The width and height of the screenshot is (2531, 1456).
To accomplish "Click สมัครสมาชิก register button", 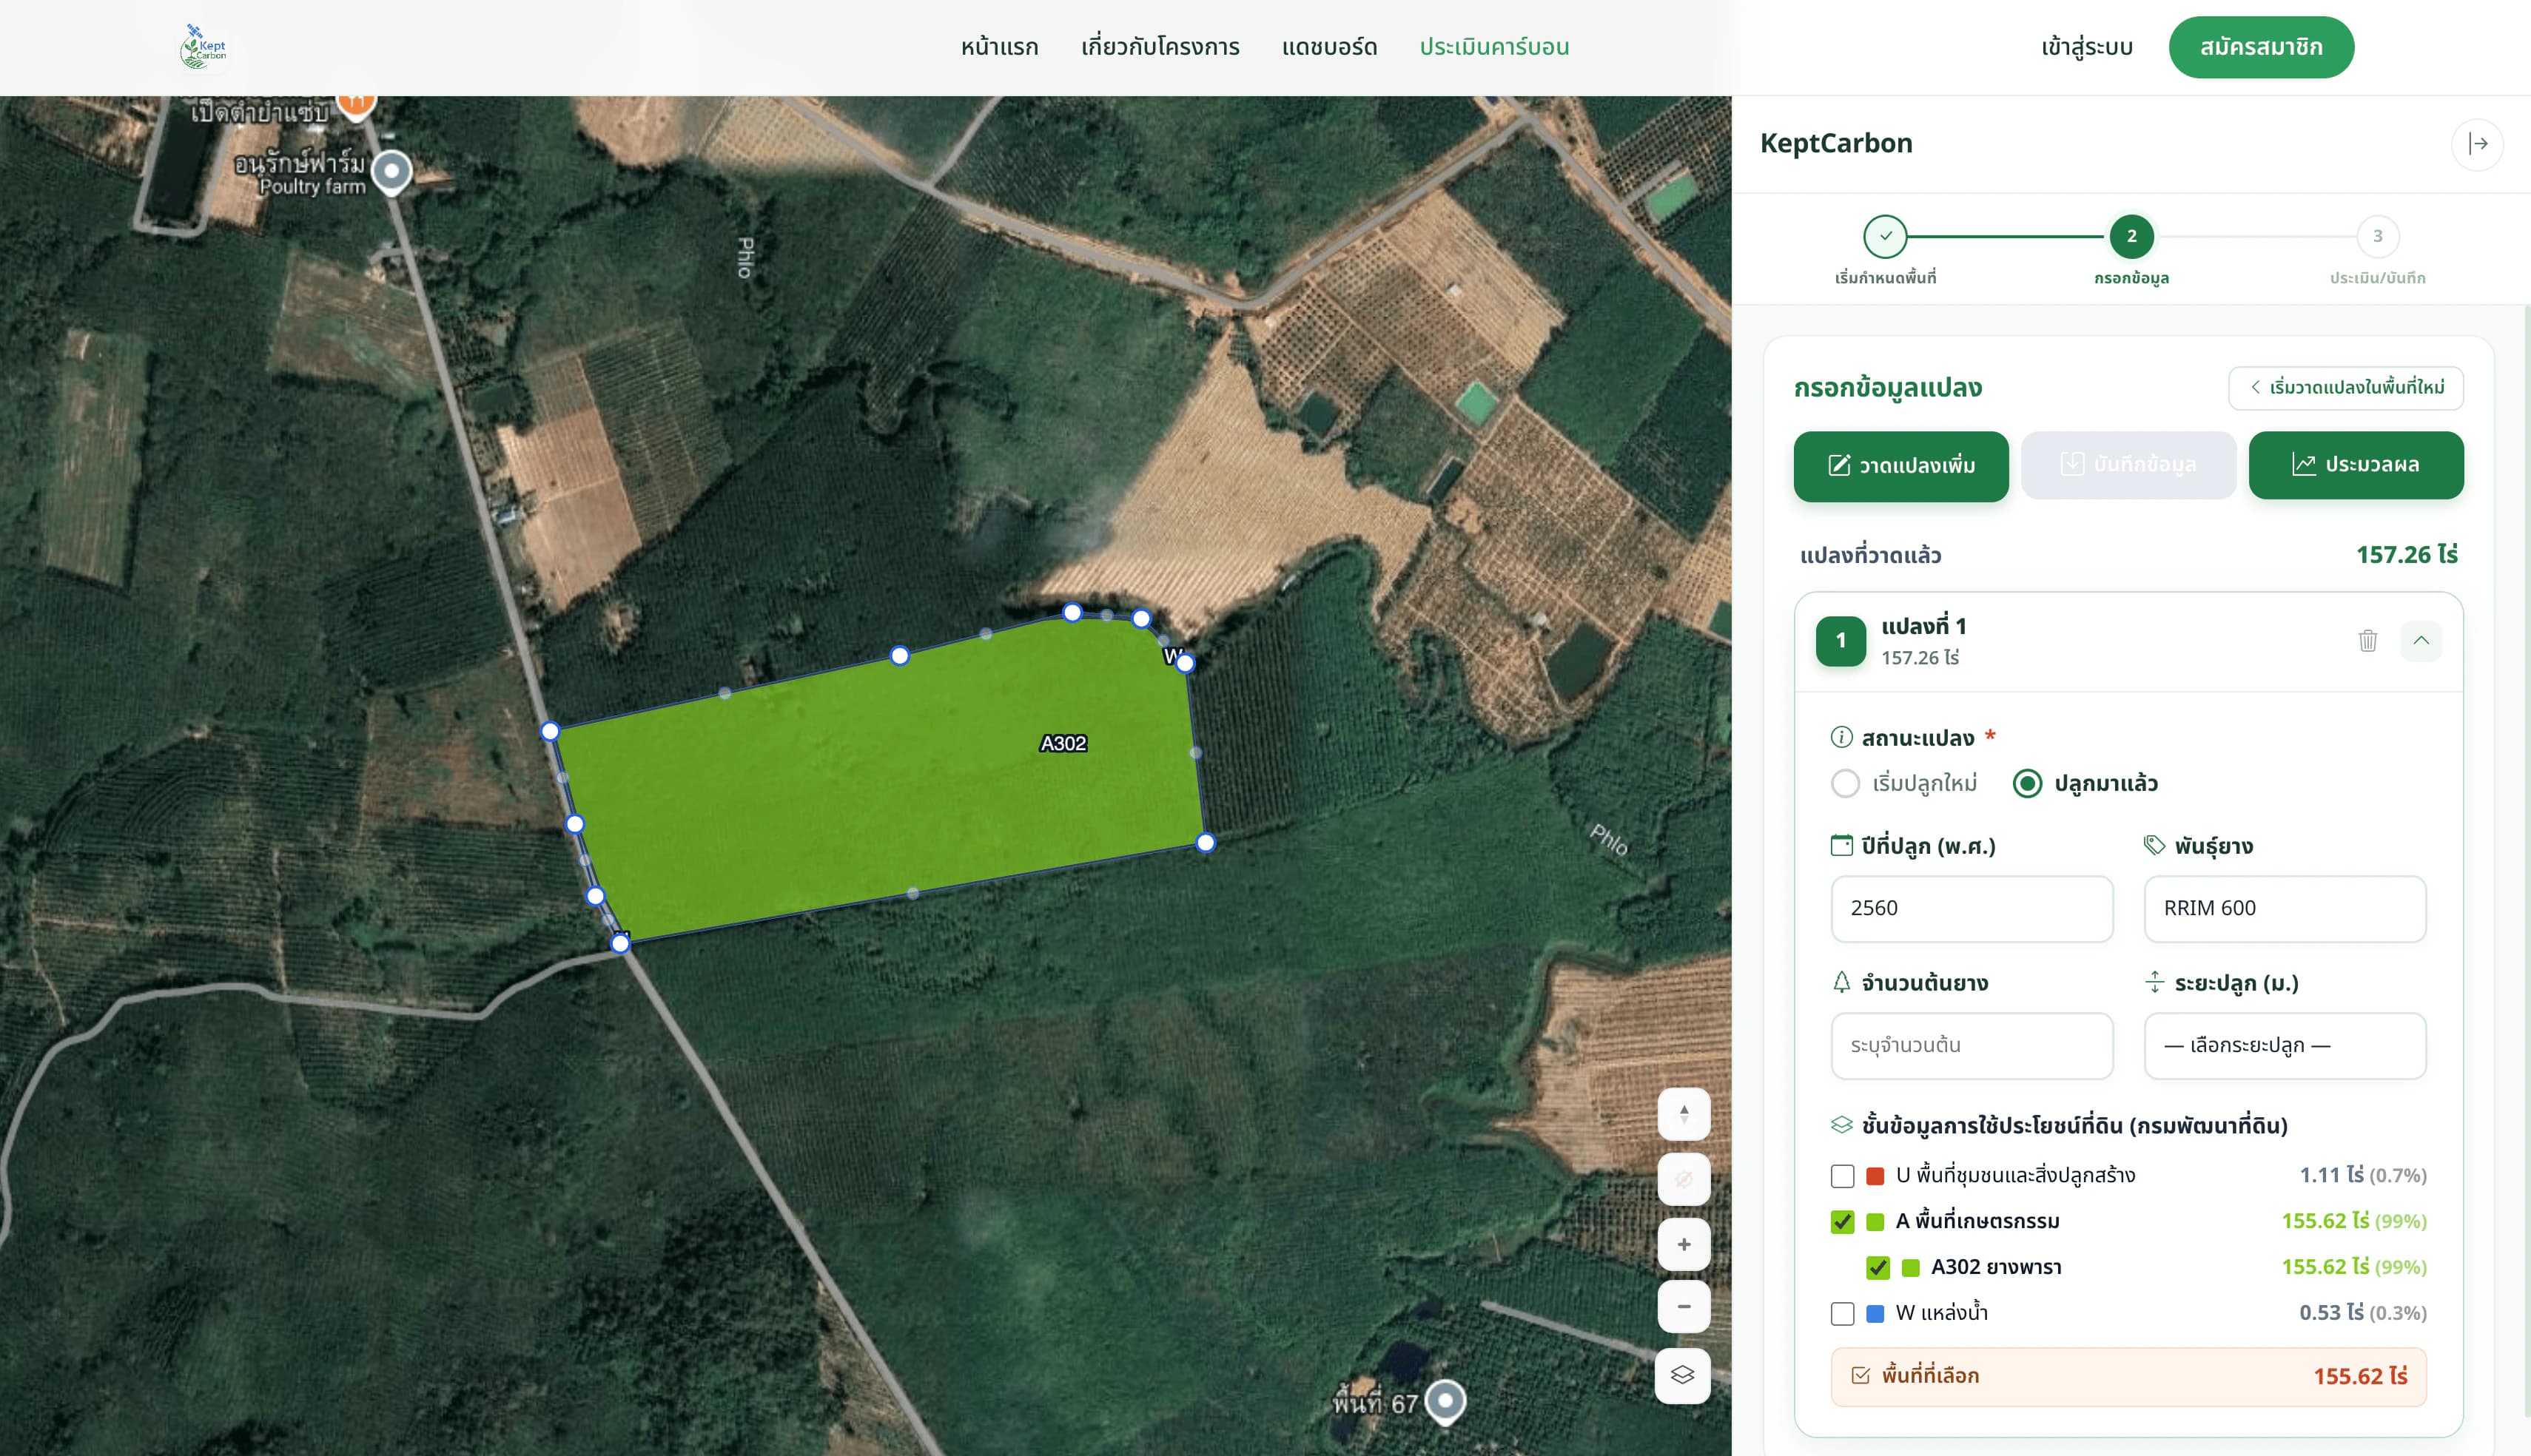I will click(x=2261, y=47).
